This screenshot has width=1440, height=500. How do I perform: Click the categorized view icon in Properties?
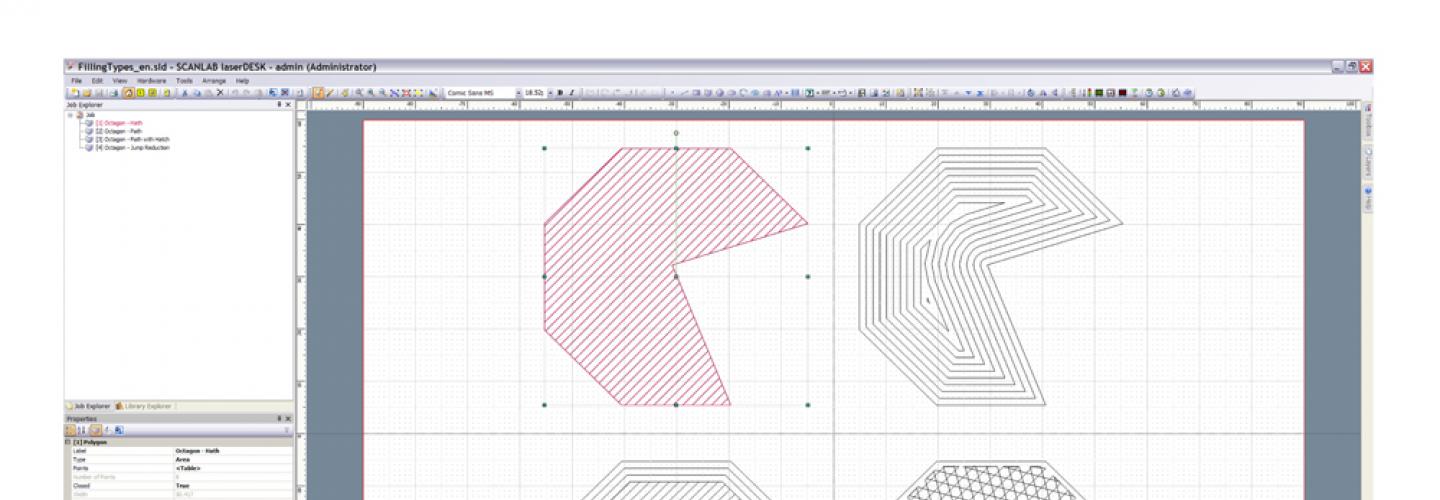click(72, 430)
